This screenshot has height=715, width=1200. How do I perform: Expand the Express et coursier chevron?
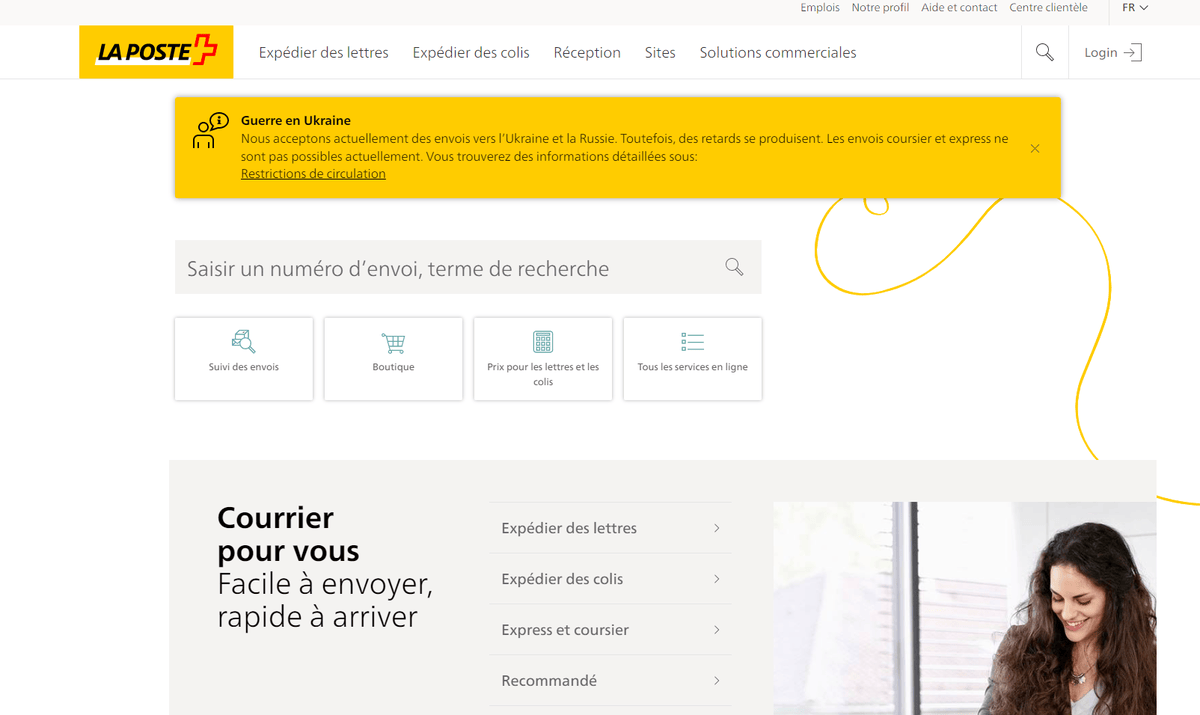[x=717, y=630]
